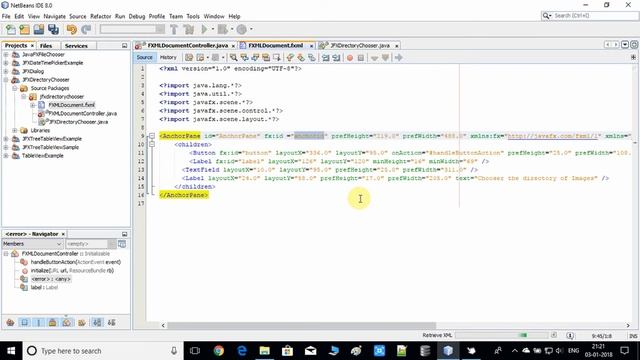
Task: Click the New Project toolbar icon
Action: [24, 29]
